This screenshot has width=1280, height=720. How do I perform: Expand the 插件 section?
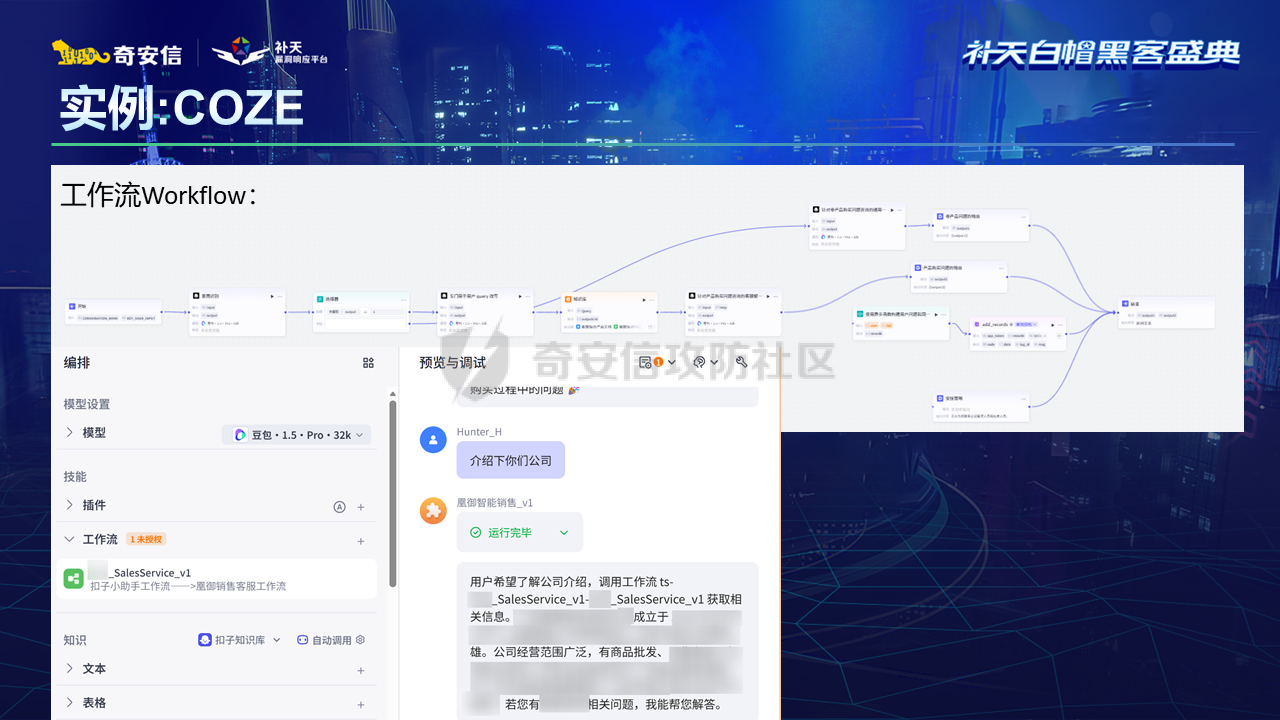click(x=70, y=506)
